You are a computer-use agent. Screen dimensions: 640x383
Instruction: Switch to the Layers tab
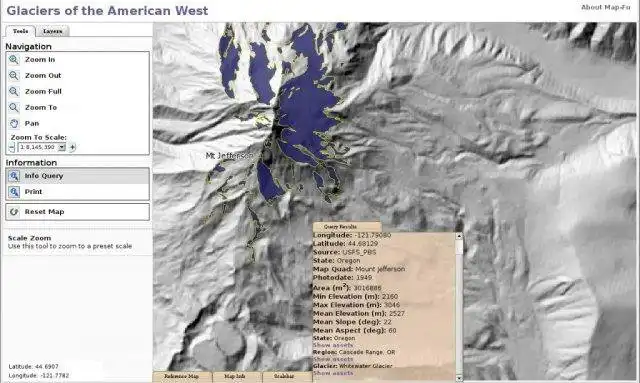click(53, 31)
